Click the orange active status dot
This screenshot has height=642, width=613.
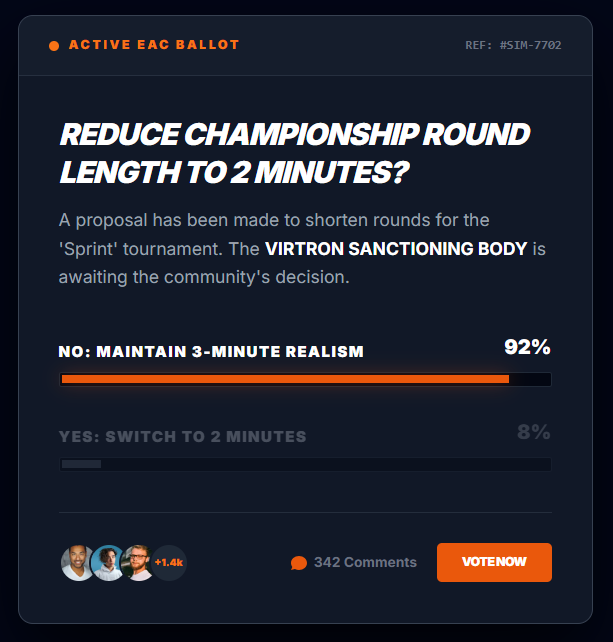[54, 45]
